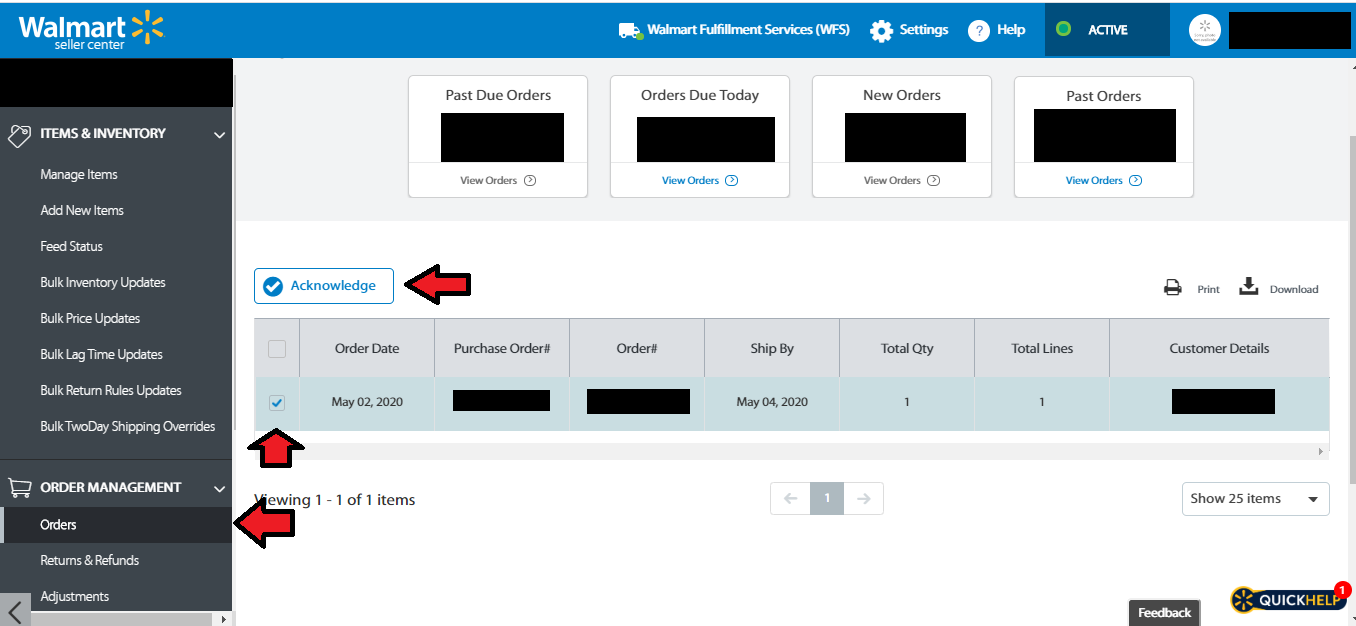Viewport: 1356px width, 626px height.
Task: Open Returns & Refunds
Action: (x=89, y=560)
